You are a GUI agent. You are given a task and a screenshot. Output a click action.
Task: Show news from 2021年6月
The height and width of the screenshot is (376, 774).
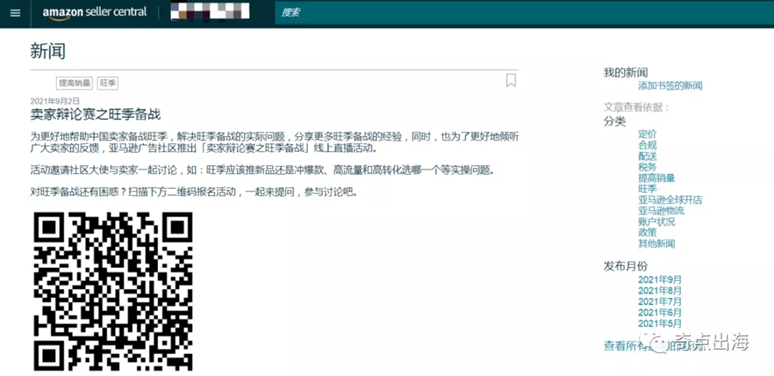click(659, 312)
